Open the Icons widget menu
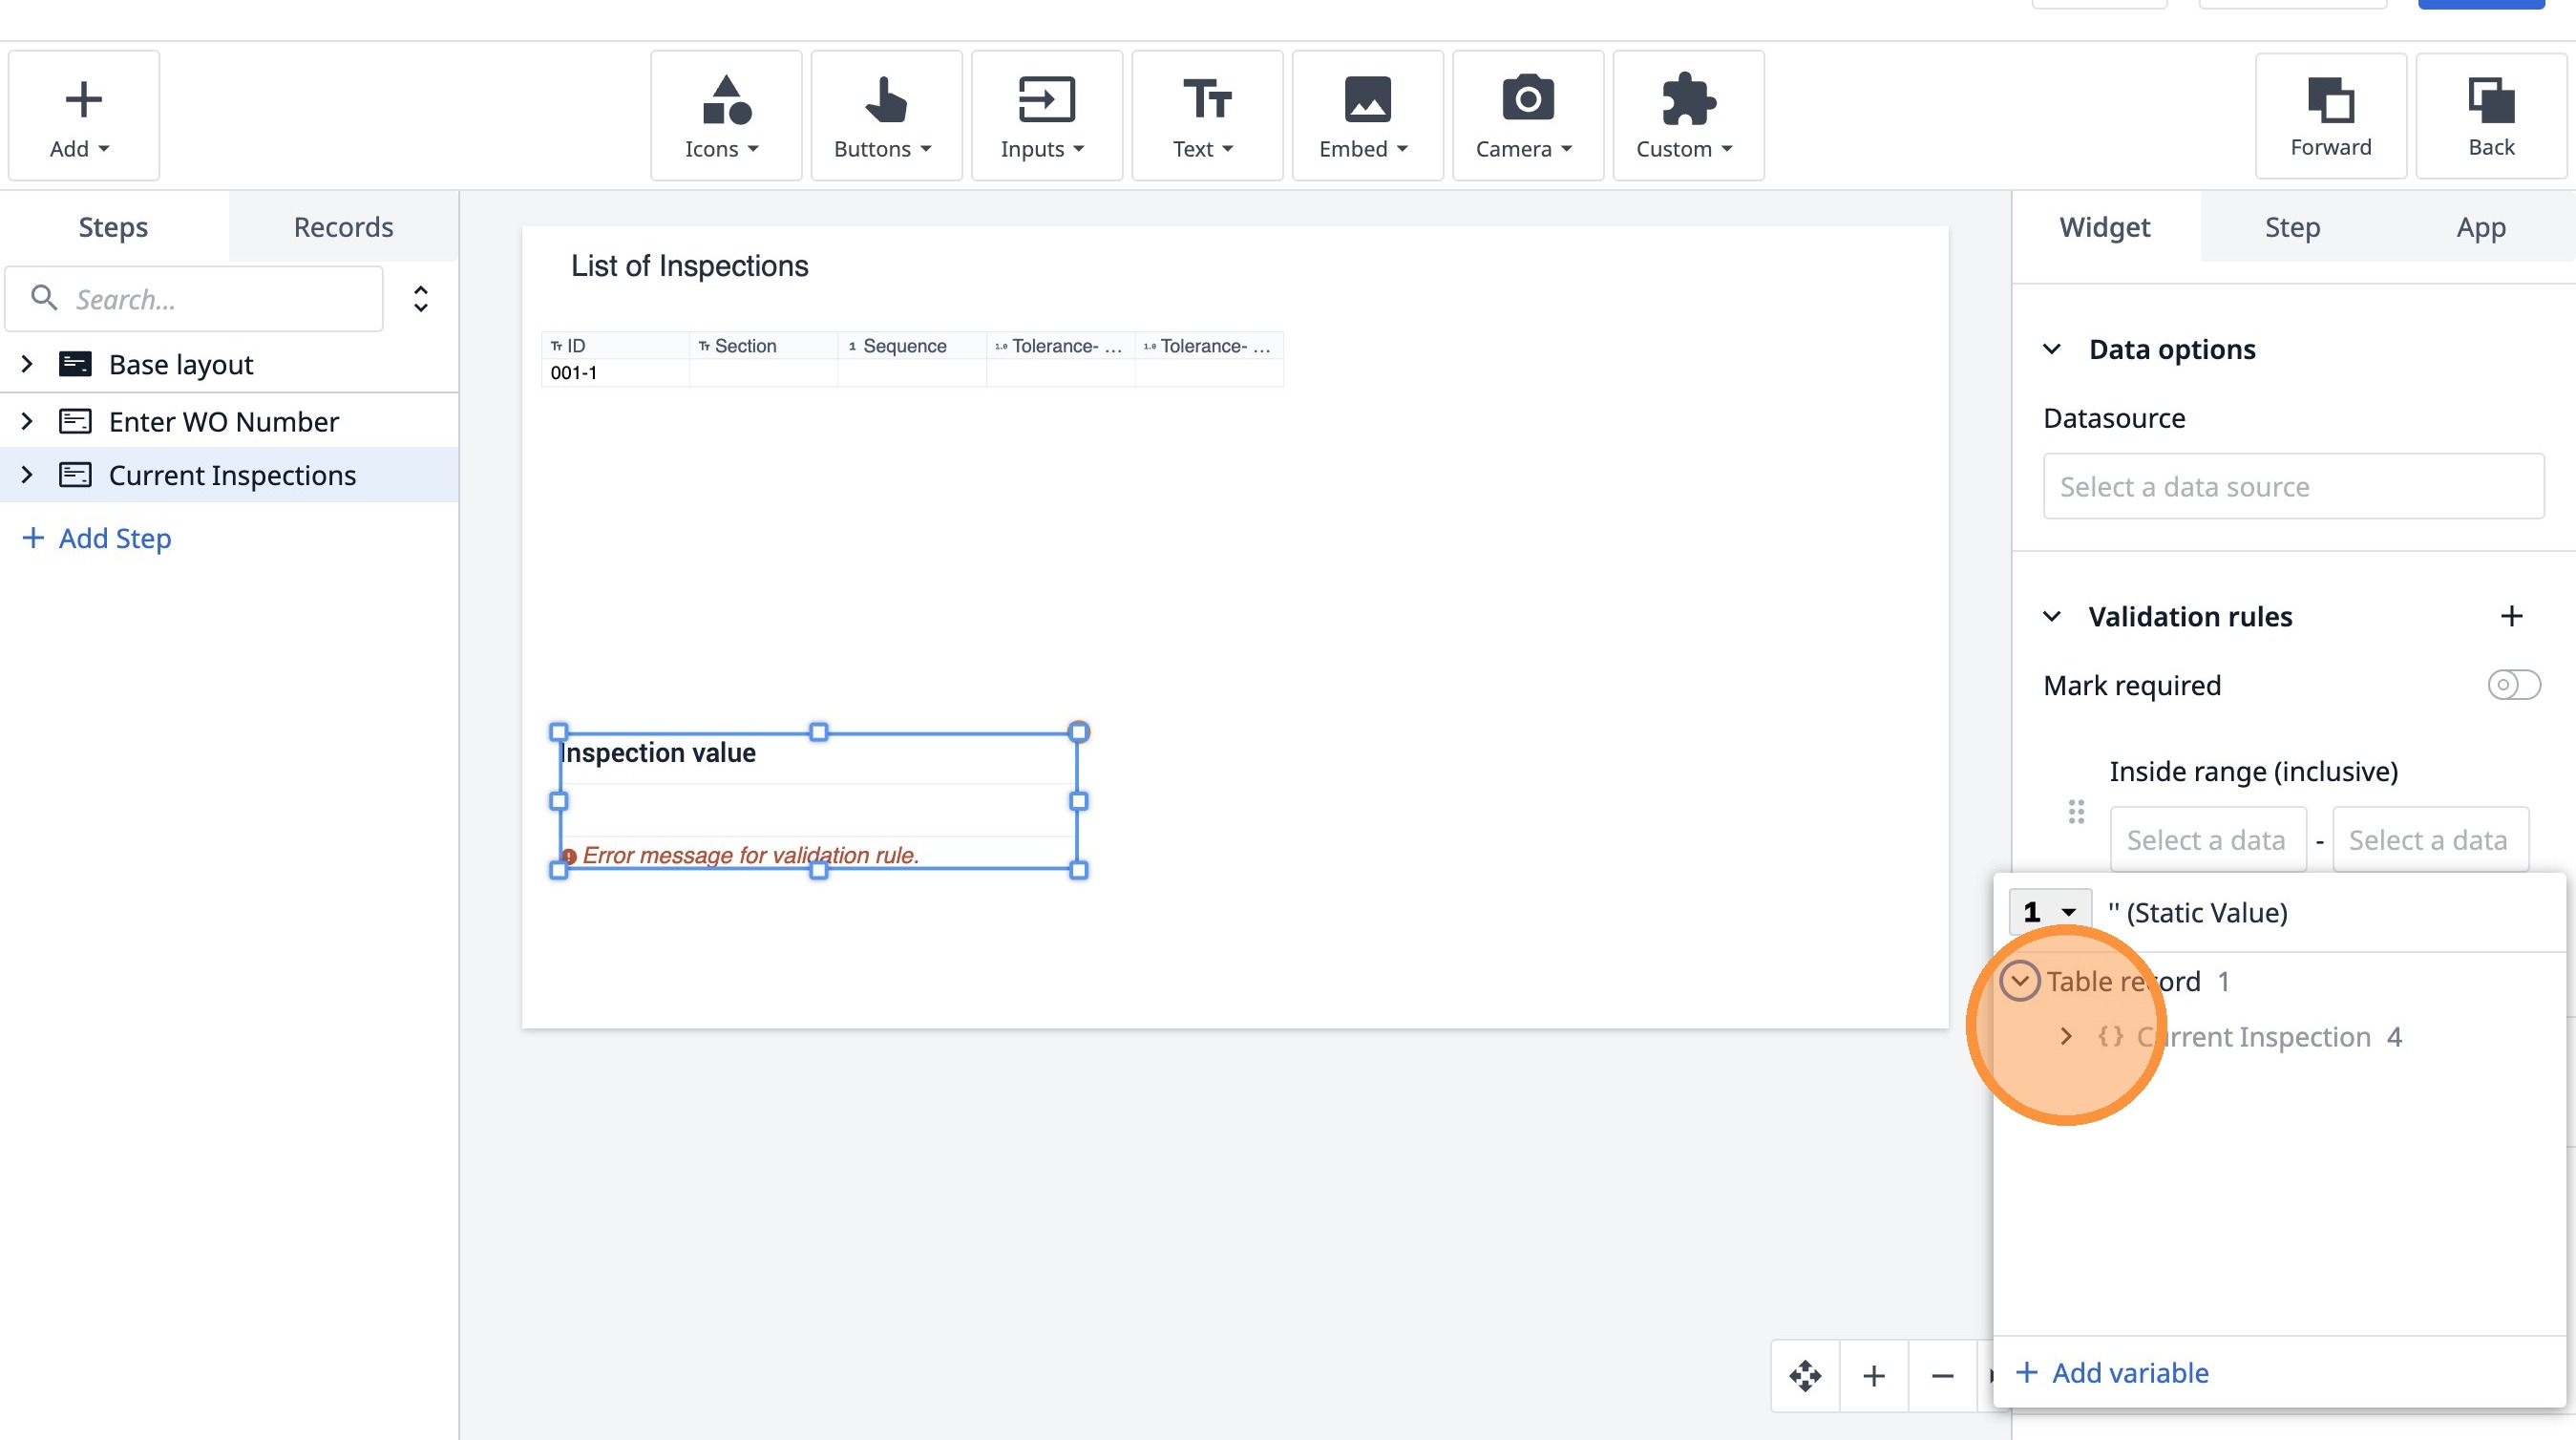The height and width of the screenshot is (1440, 2576). coord(725,116)
